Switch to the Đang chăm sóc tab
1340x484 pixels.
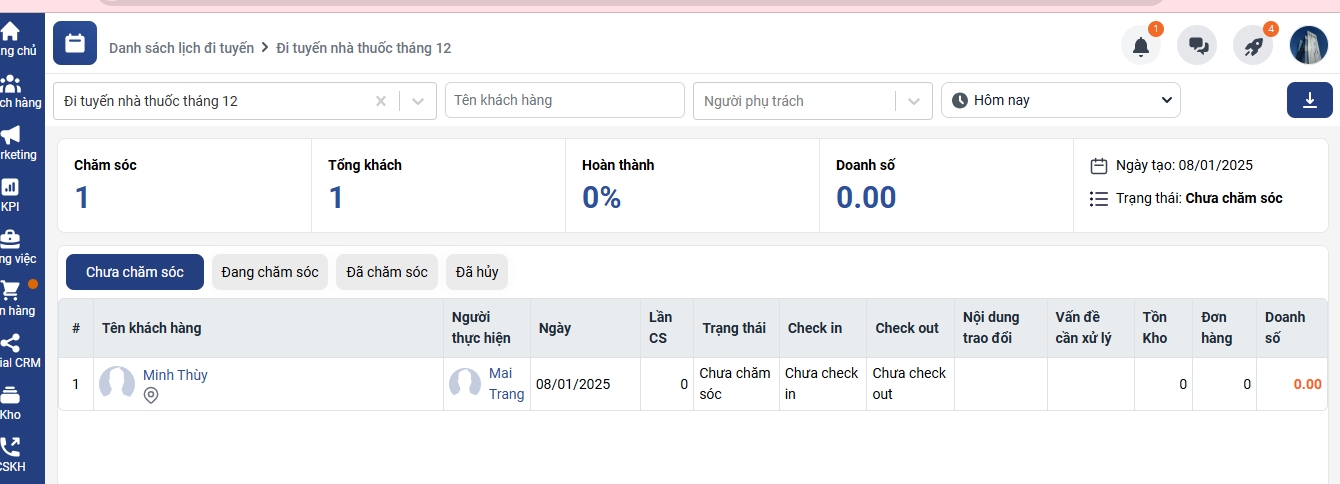point(270,272)
